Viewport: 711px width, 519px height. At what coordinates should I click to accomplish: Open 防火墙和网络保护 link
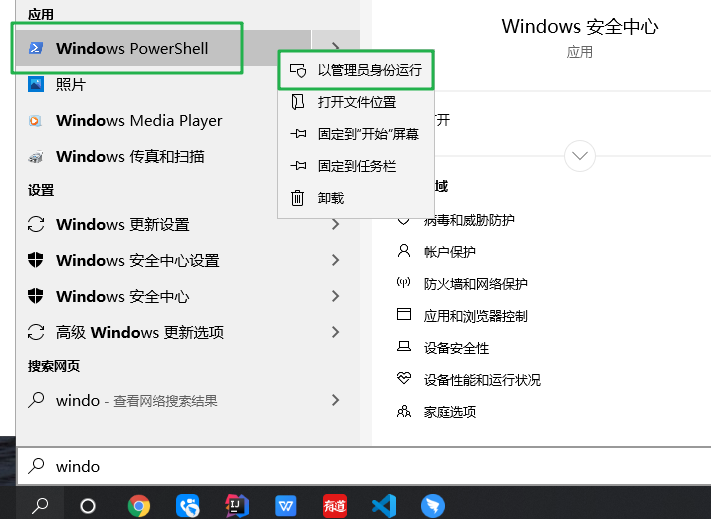click(x=475, y=284)
